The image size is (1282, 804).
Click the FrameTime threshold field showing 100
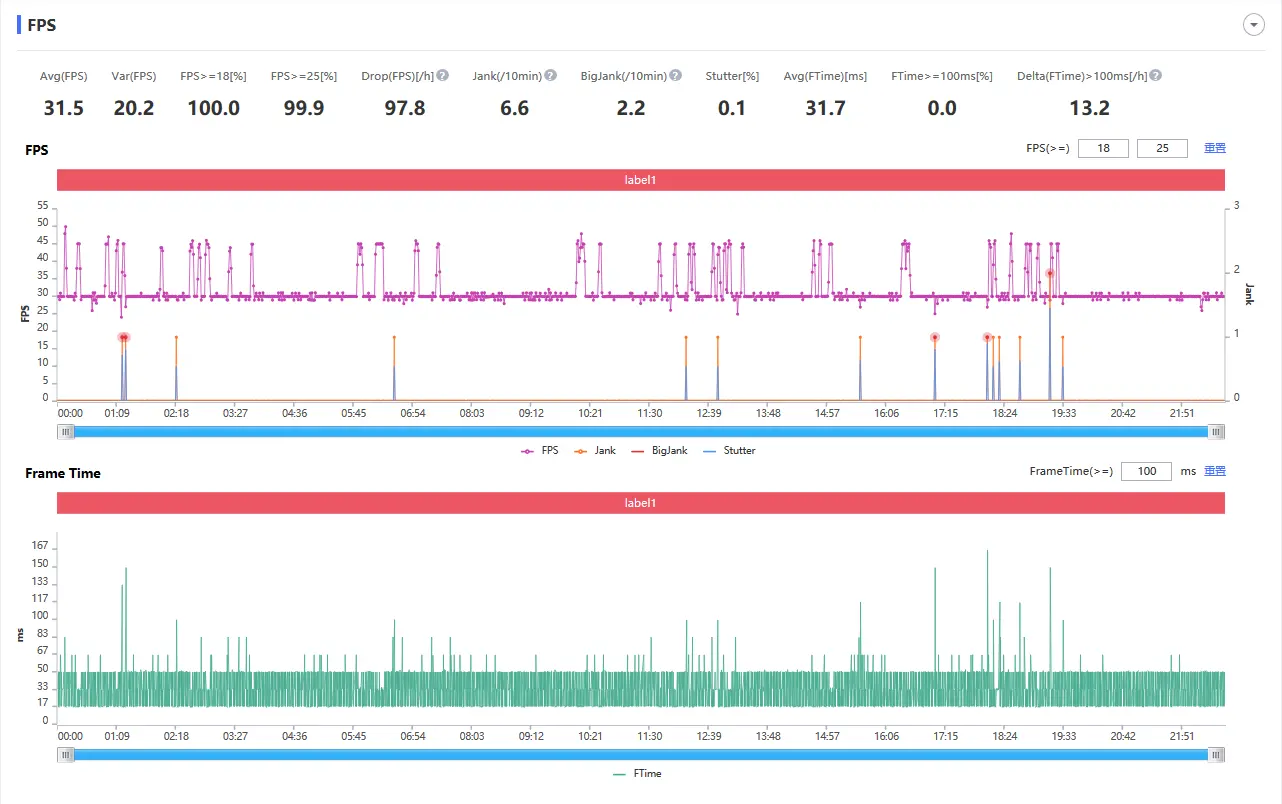coord(1146,471)
